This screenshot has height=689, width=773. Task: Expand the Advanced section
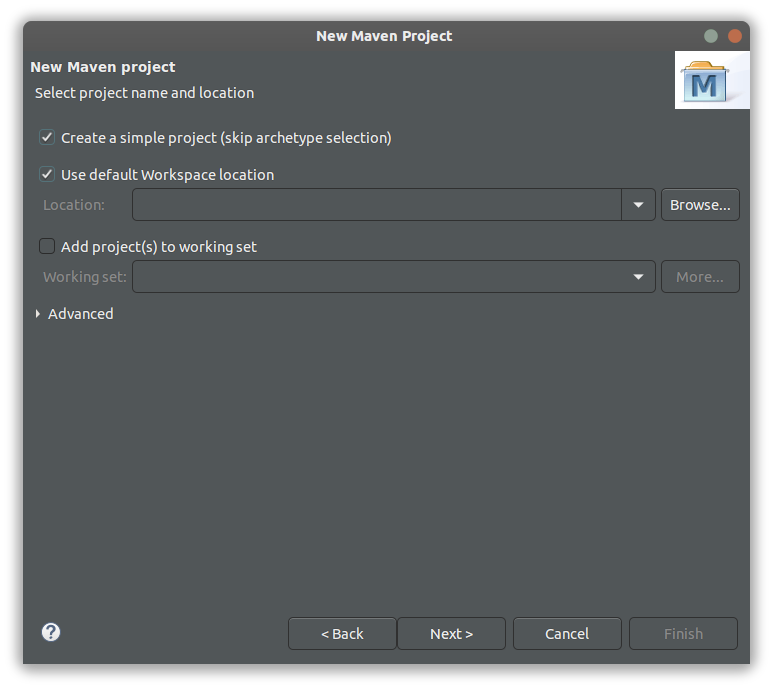pos(38,313)
